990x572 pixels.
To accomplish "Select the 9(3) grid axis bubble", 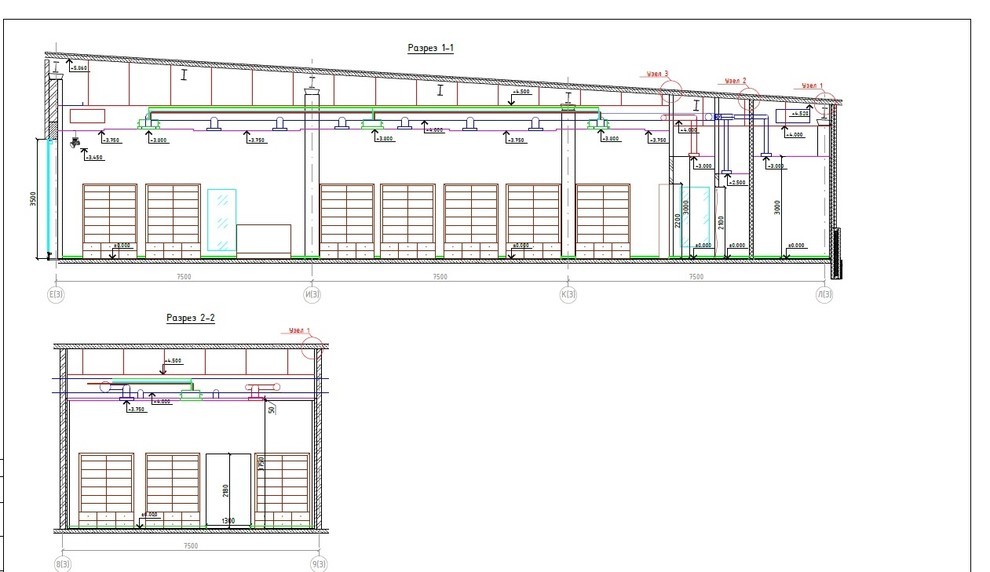I will pos(318,565).
